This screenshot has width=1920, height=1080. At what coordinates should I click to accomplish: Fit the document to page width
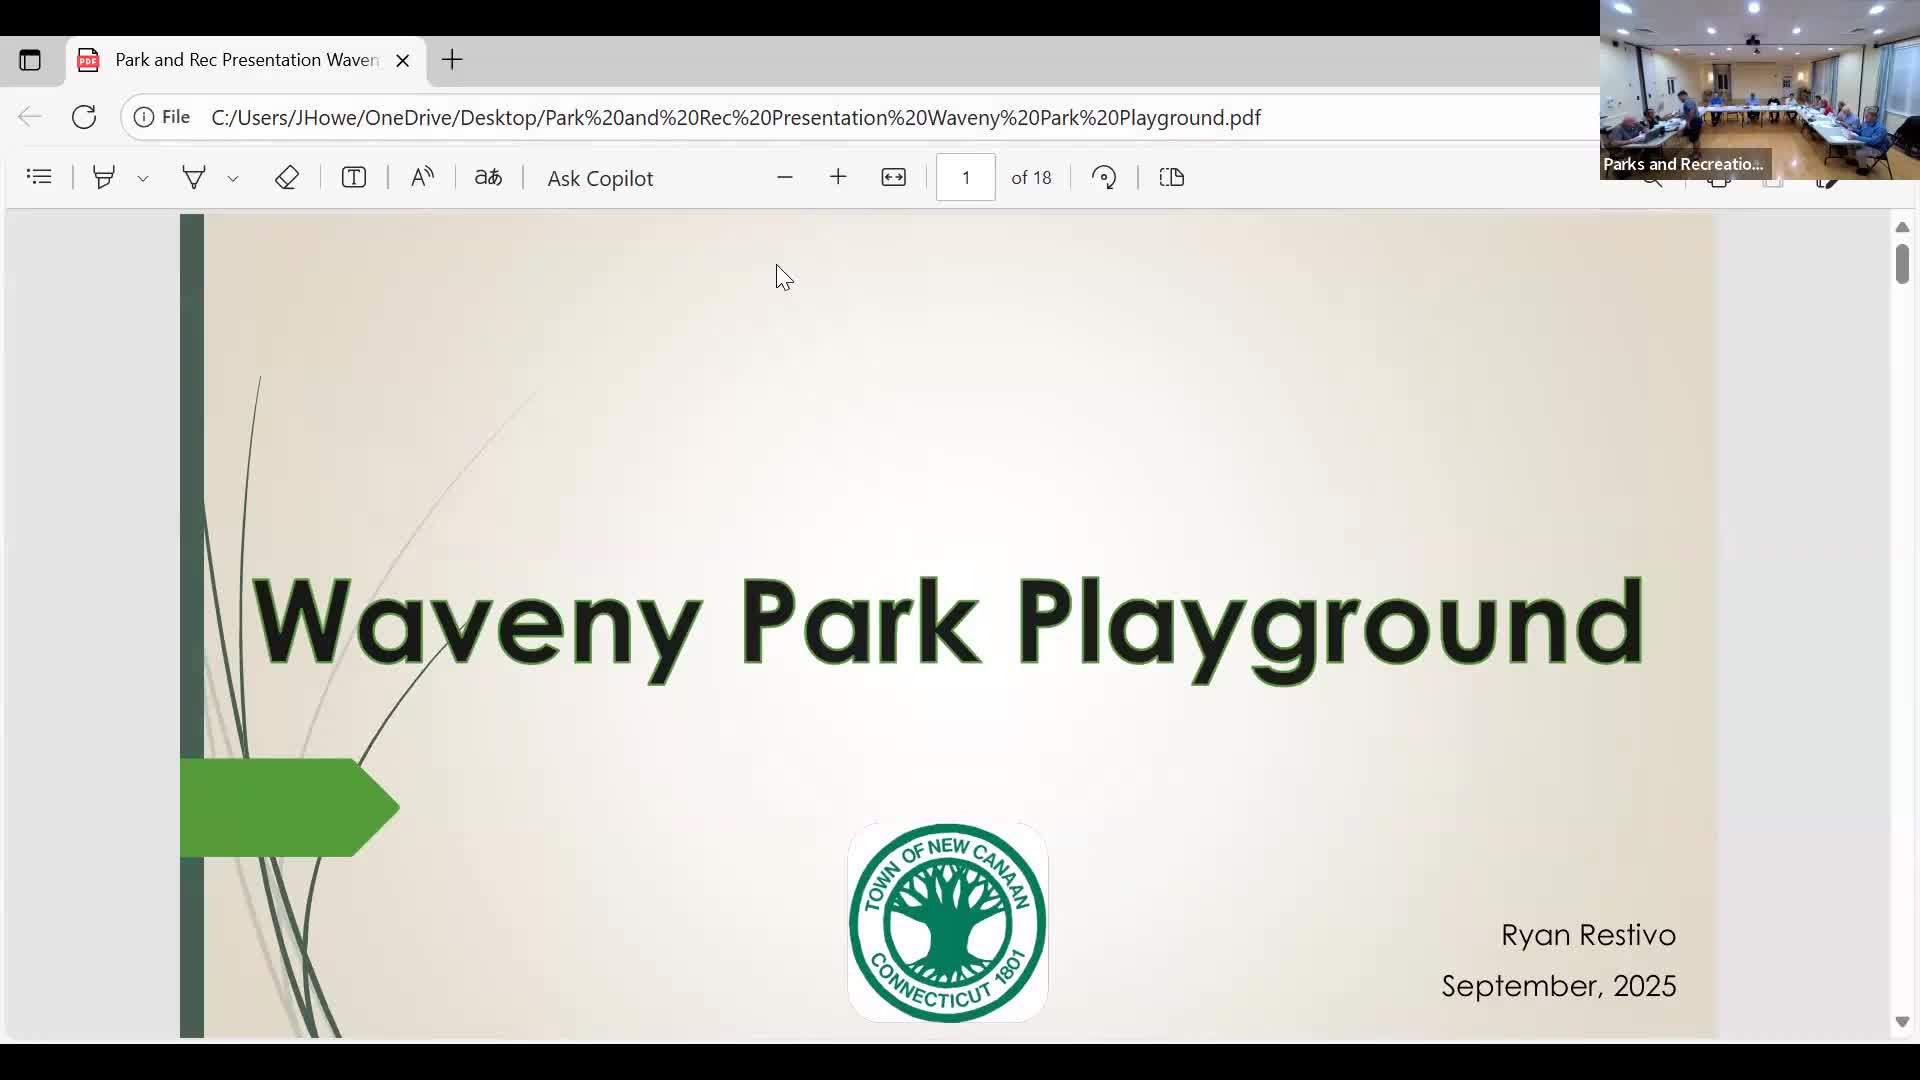[894, 177]
